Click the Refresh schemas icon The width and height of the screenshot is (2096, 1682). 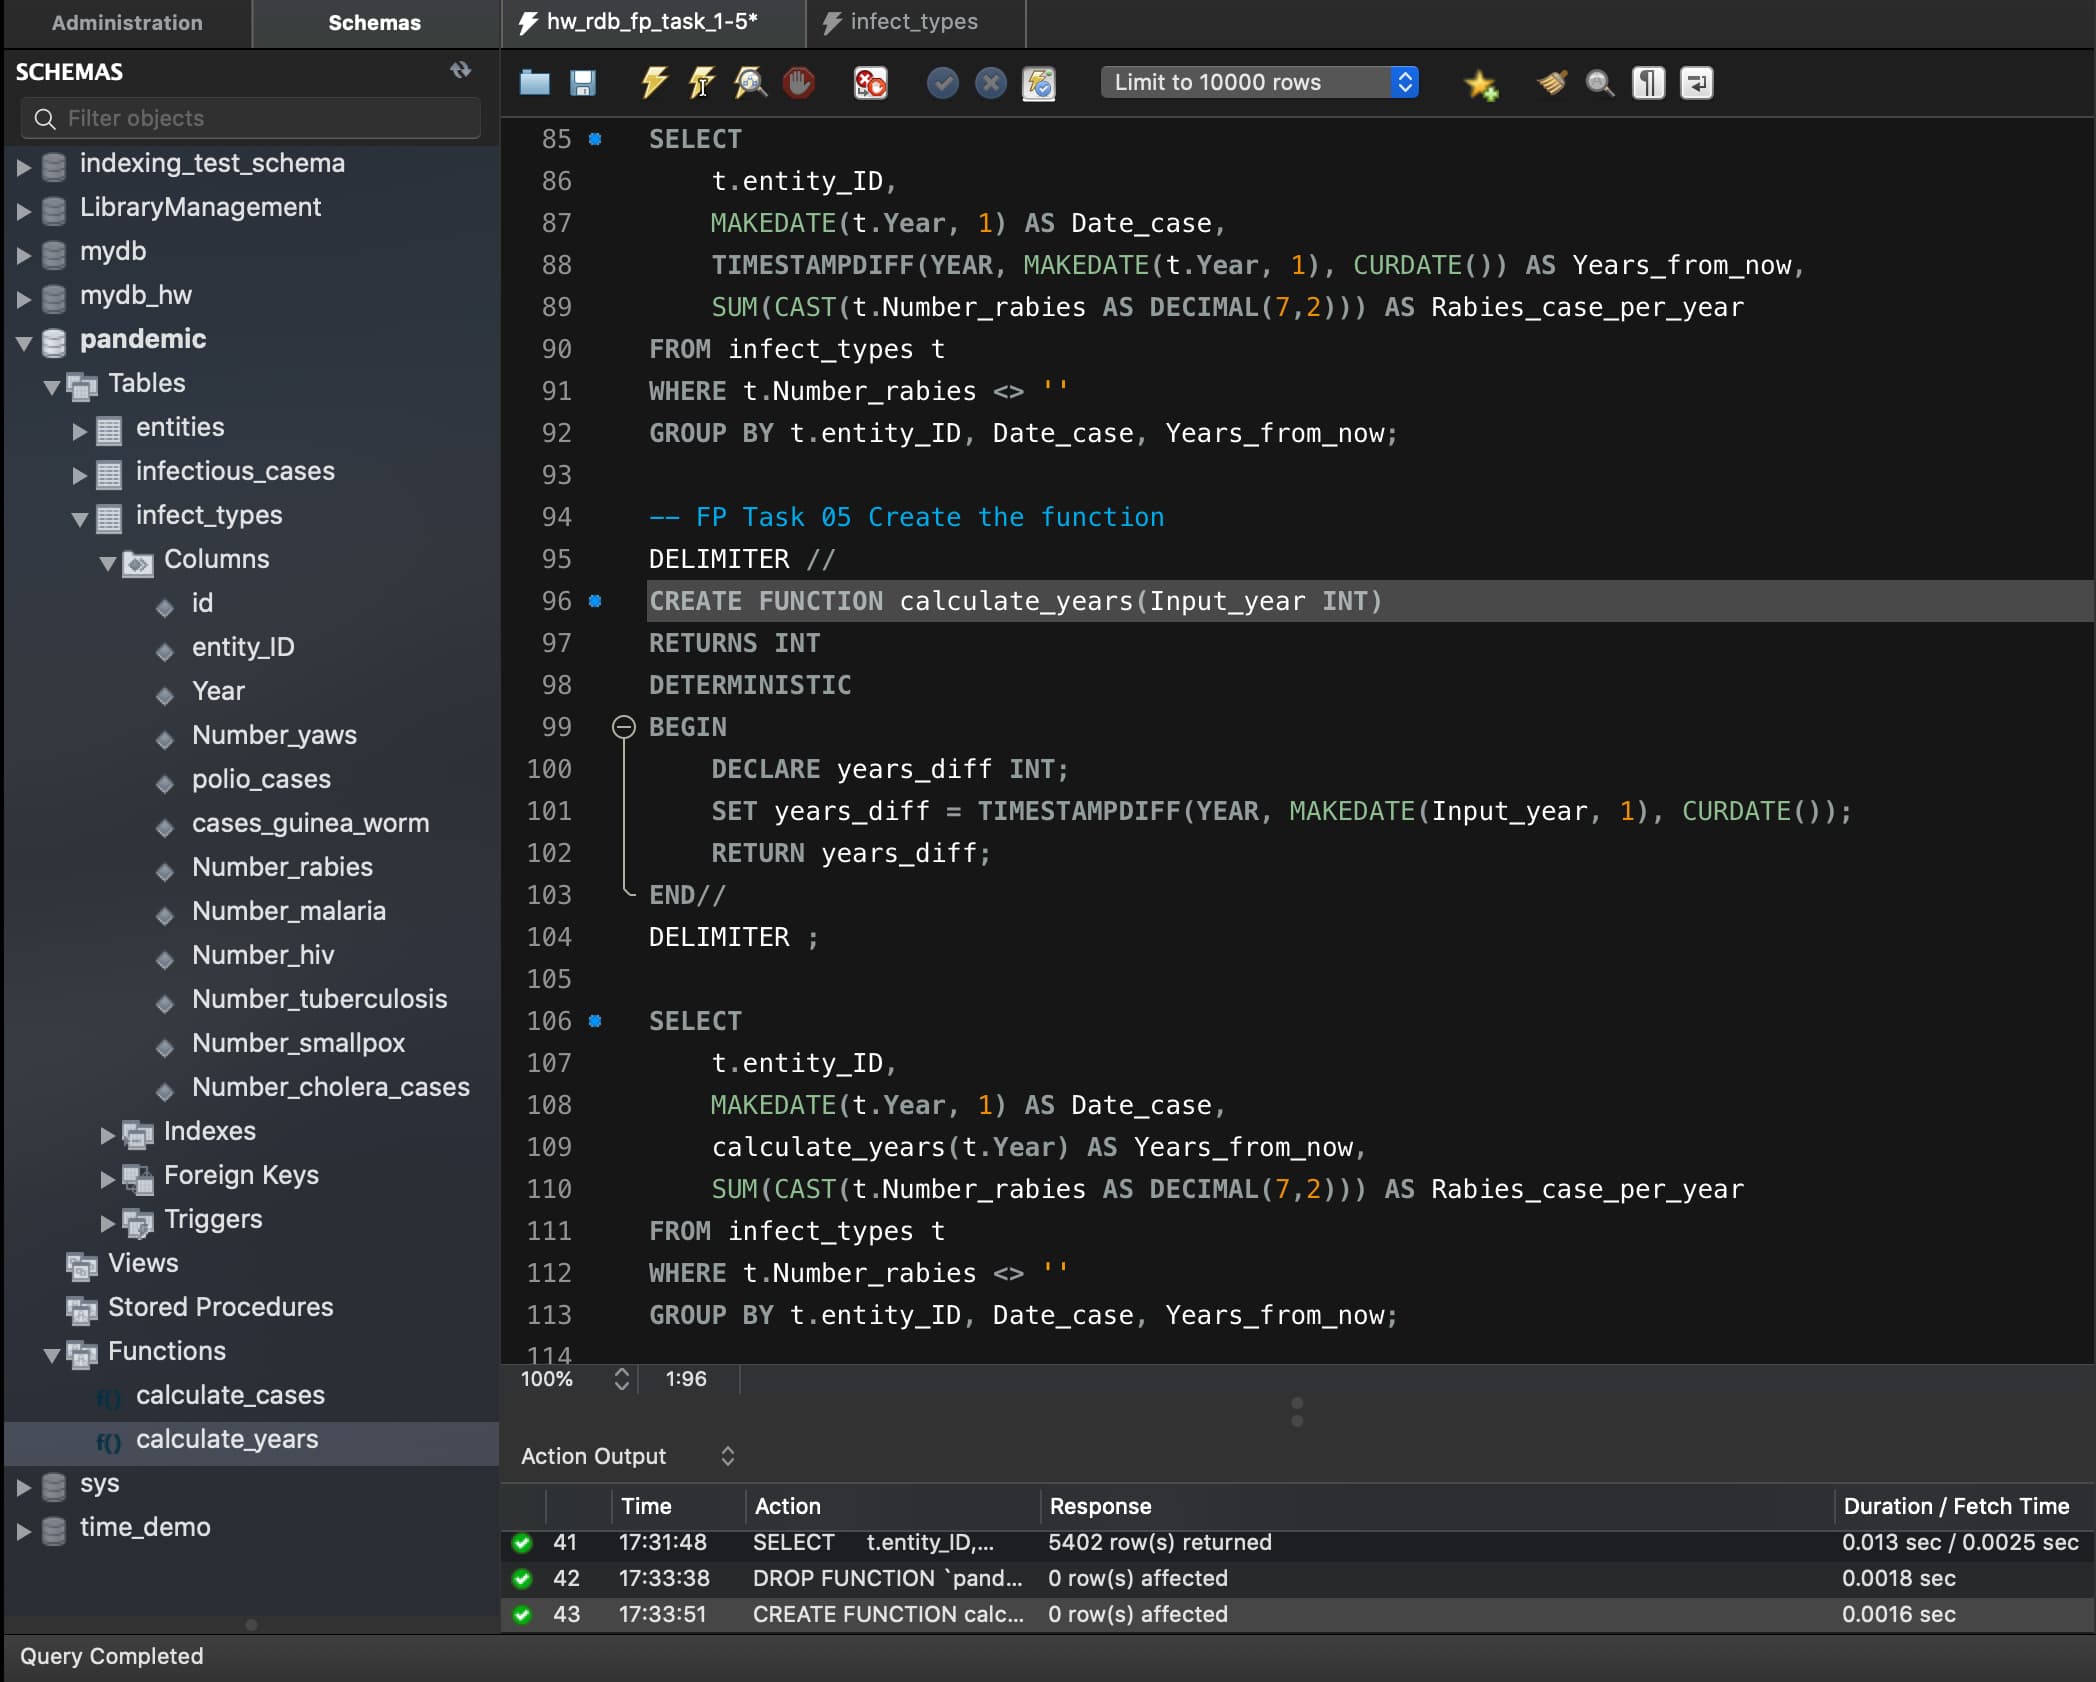pyautogui.click(x=460, y=70)
